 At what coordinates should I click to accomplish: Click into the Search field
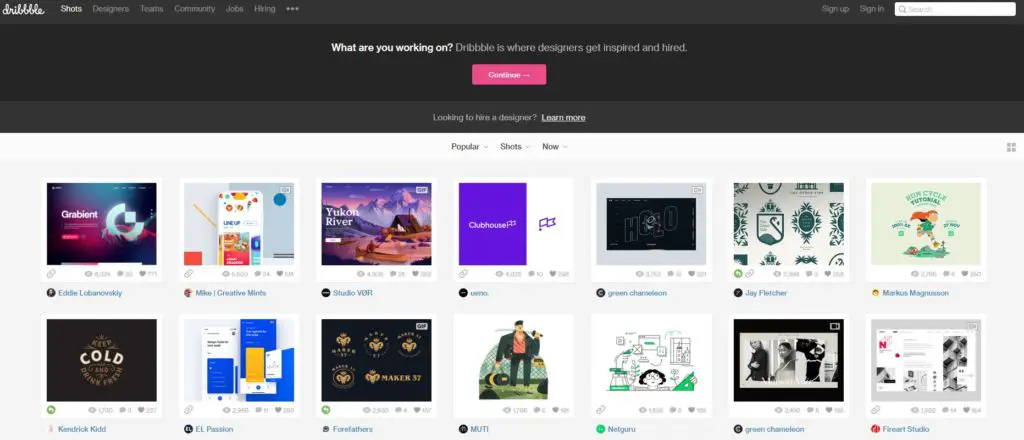(x=955, y=9)
